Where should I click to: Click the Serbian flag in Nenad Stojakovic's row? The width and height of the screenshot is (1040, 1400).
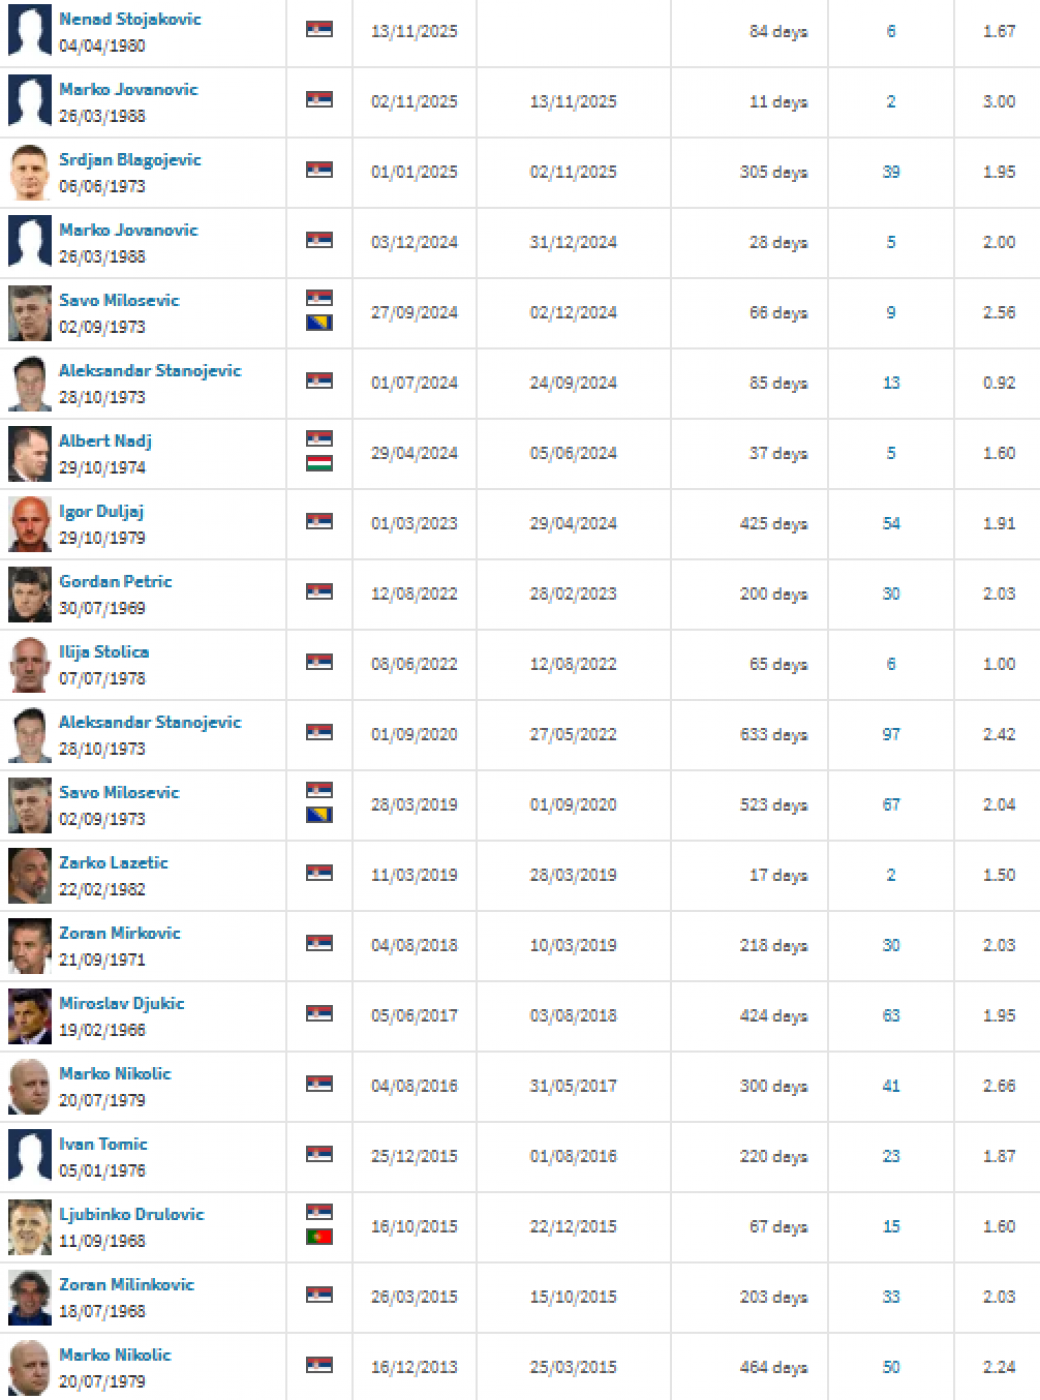pyautogui.click(x=319, y=29)
